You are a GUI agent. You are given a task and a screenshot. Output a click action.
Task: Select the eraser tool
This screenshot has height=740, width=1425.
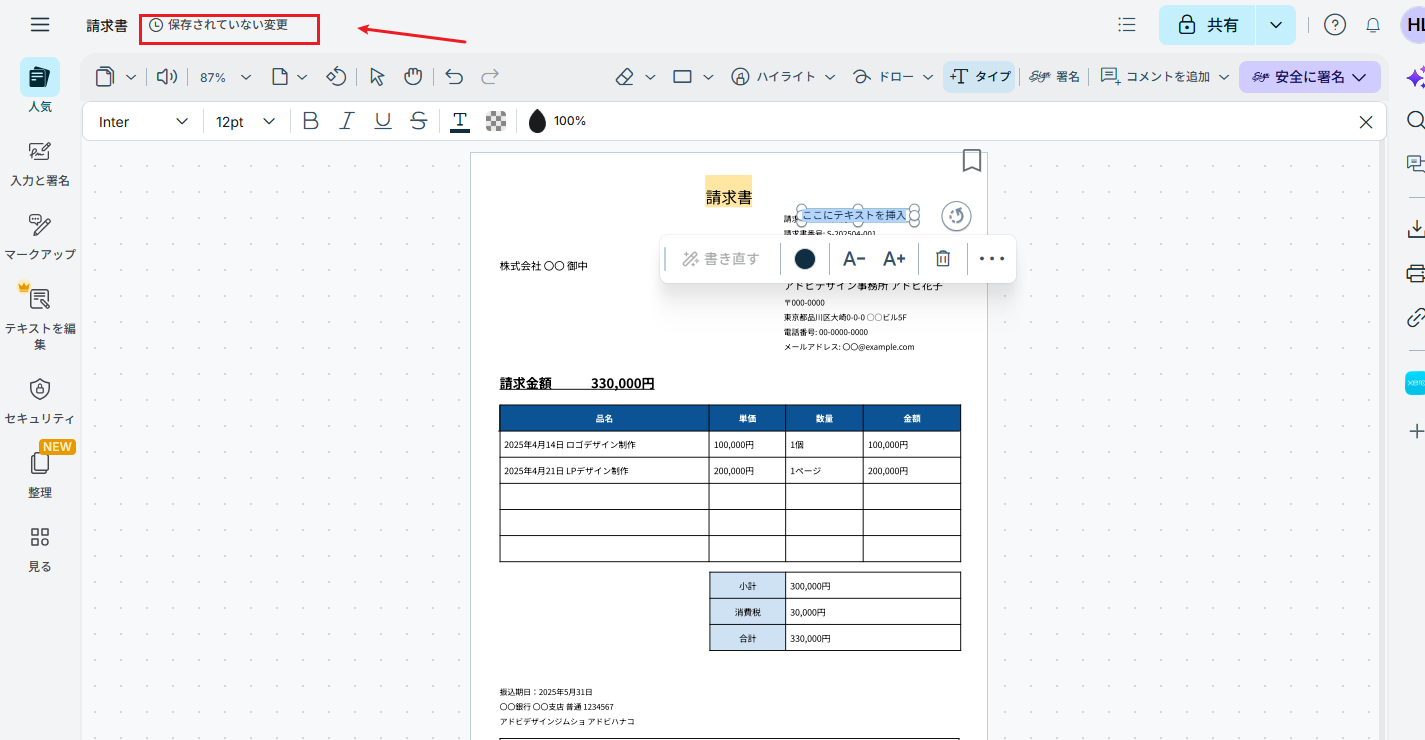(x=625, y=77)
